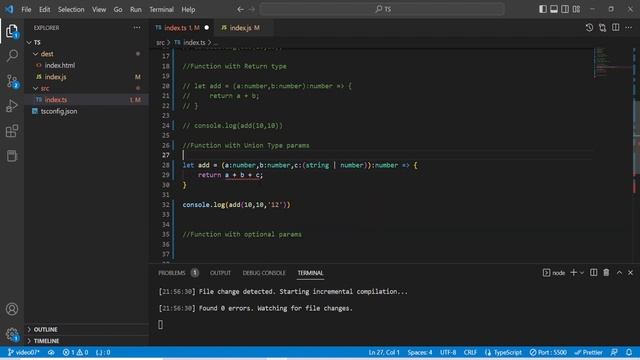Open the Help menu
The width and height of the screenshot is (640, 360).
point(188,9)
